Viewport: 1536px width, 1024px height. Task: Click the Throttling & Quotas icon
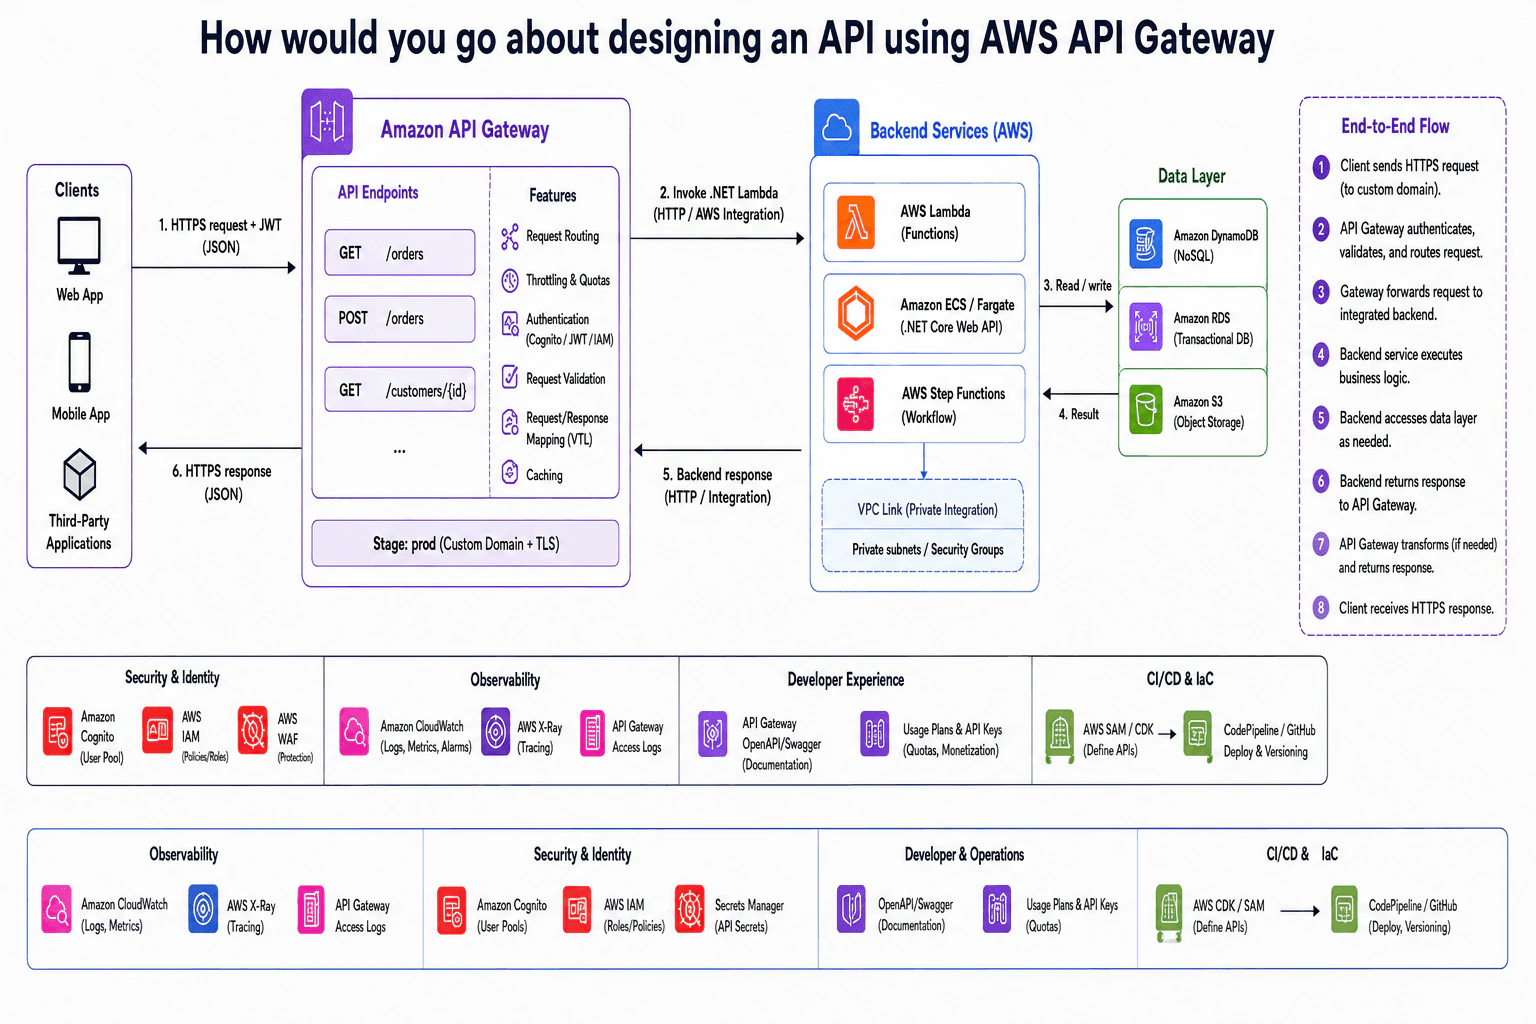[510, 280]
